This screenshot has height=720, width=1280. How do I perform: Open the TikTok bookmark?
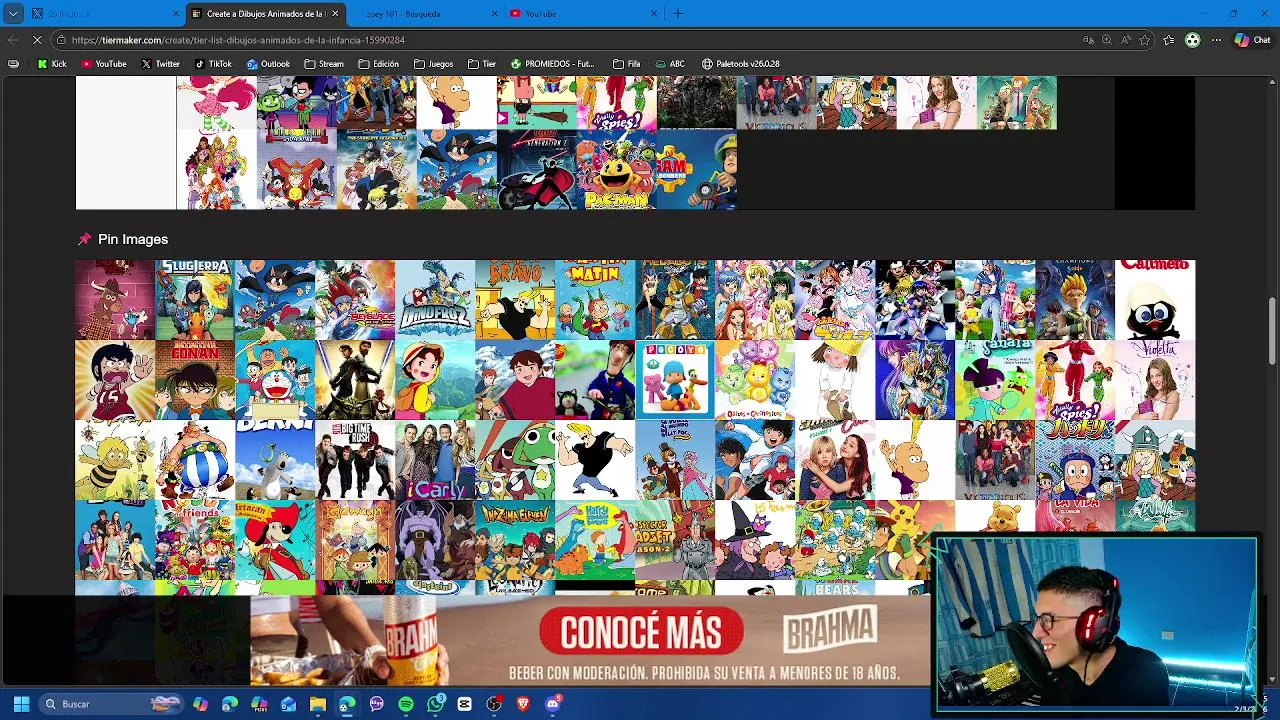coord(213,64)
